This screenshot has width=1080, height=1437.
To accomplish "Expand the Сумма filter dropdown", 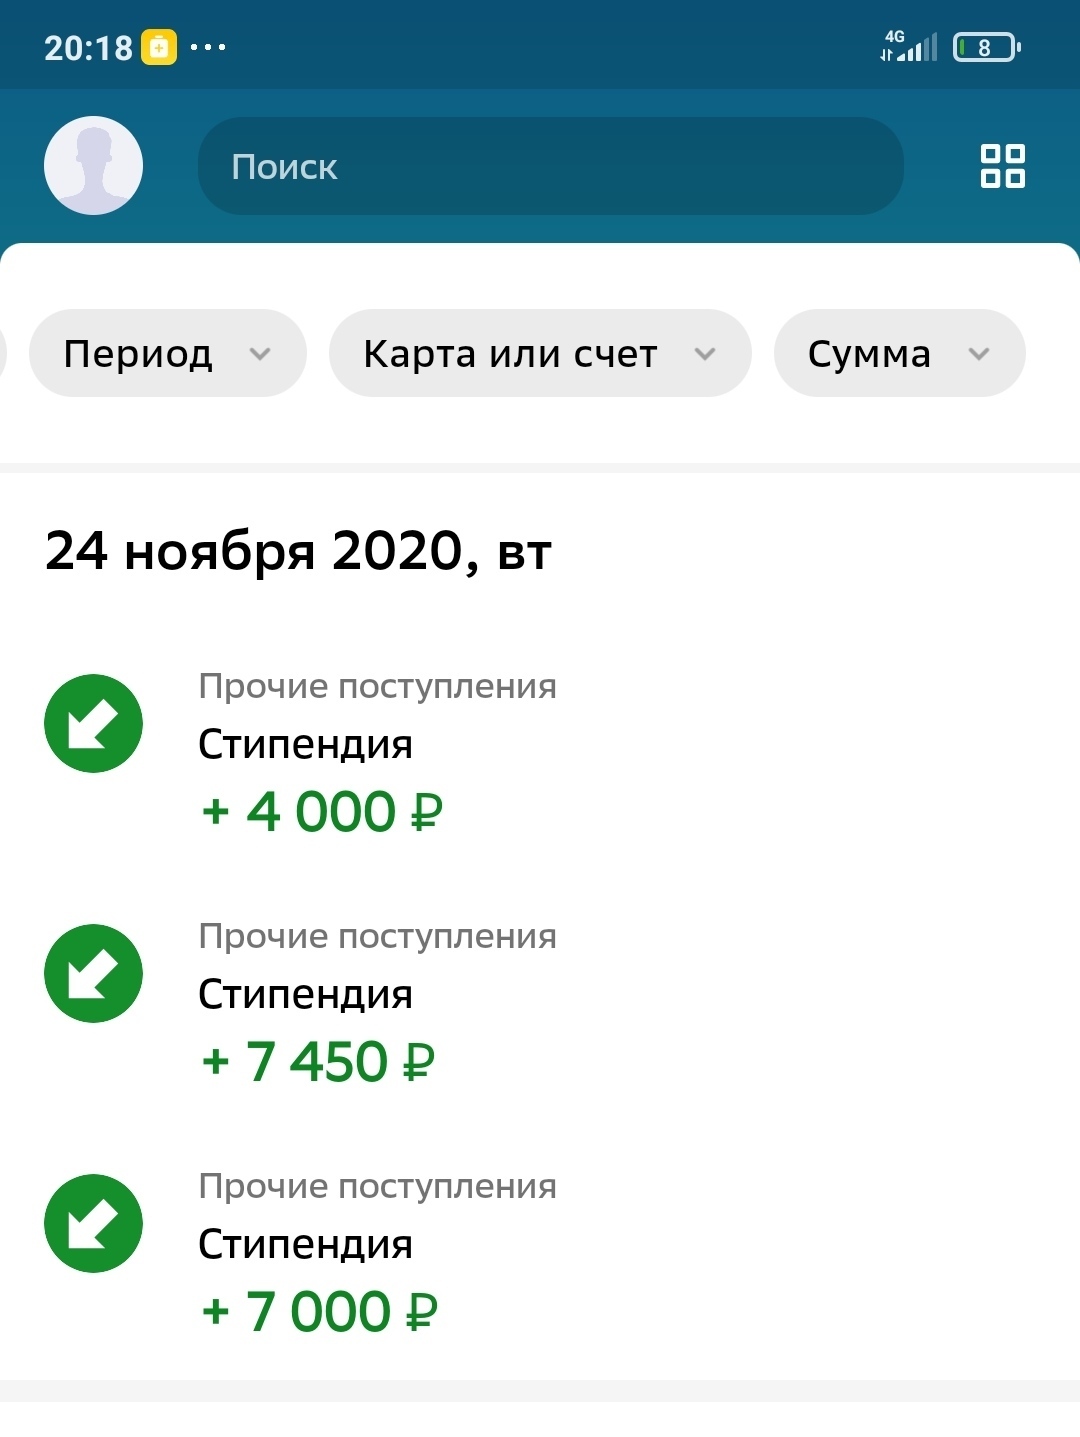I will [x=898, y=353].
